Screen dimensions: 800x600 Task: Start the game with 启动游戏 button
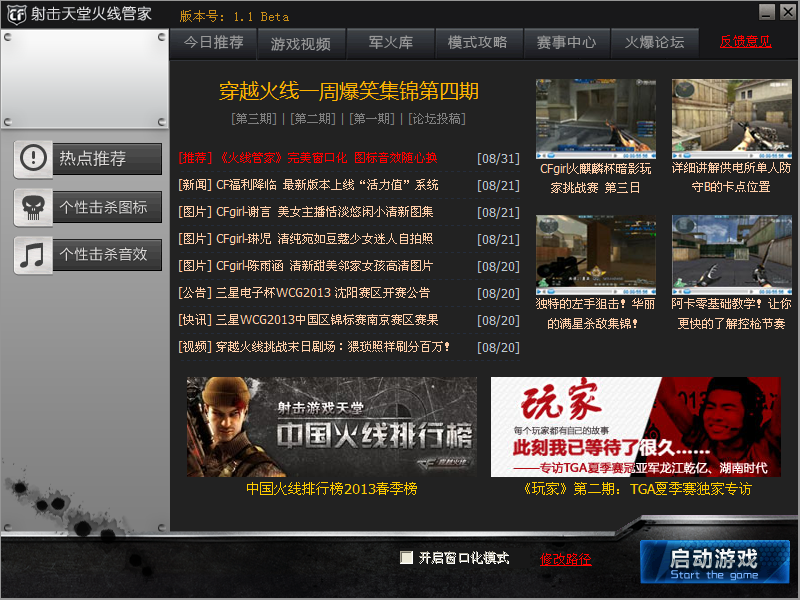tap(715, 562)
